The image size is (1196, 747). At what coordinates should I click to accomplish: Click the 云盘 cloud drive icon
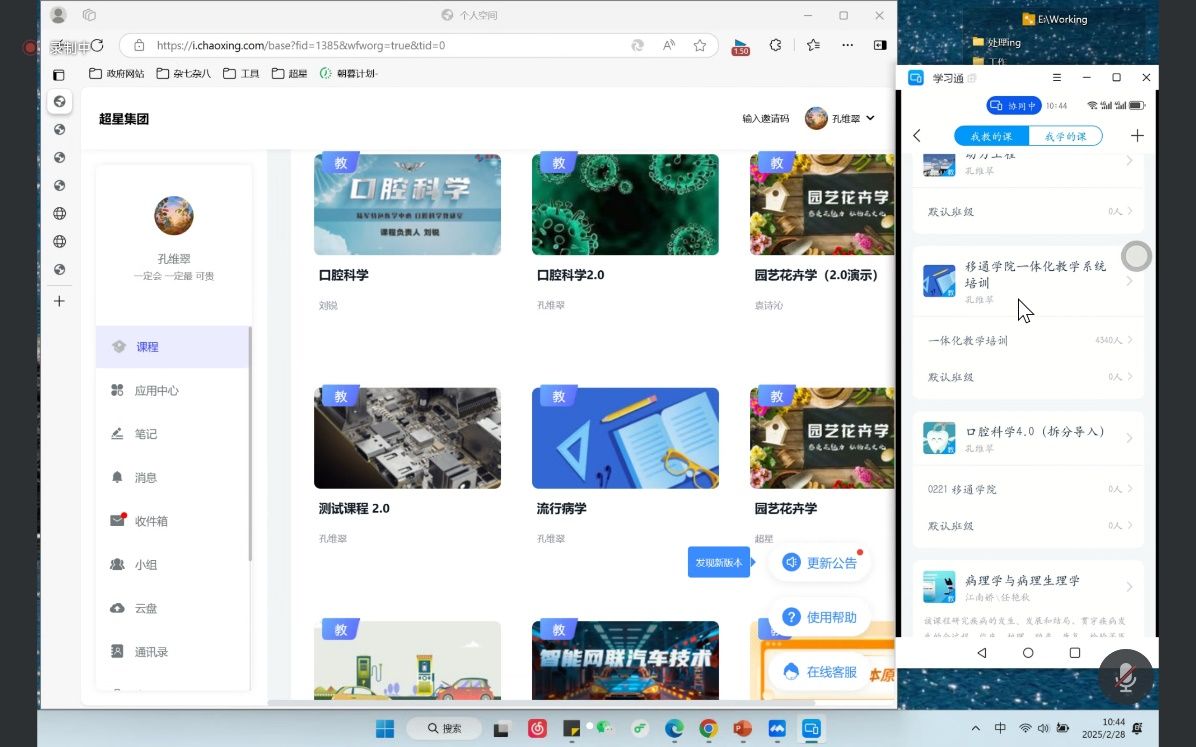(117, 608)
